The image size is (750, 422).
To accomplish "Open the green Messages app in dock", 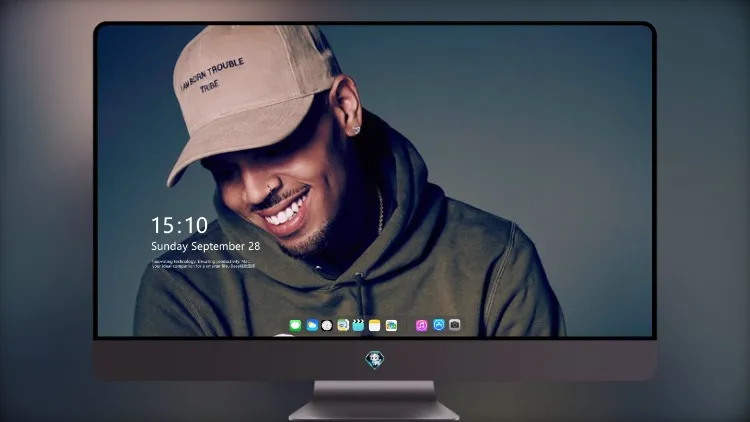I will (295, 325).
